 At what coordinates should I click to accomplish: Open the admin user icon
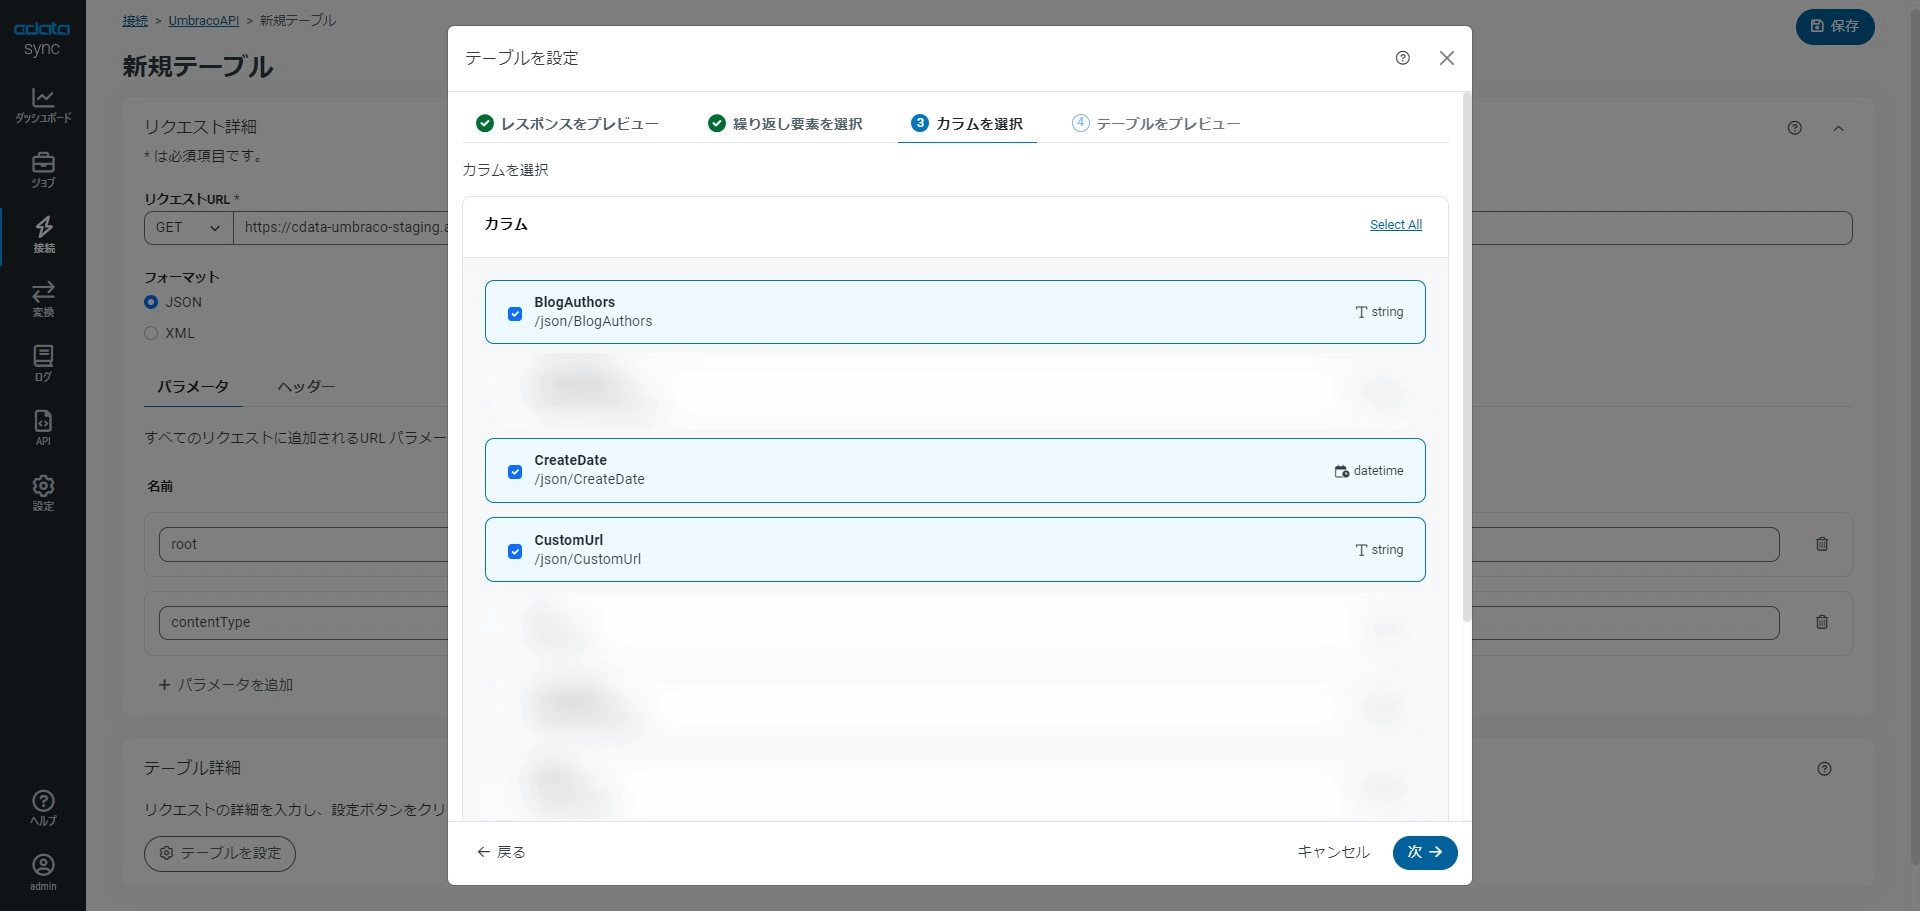click(x=43, y=872)
